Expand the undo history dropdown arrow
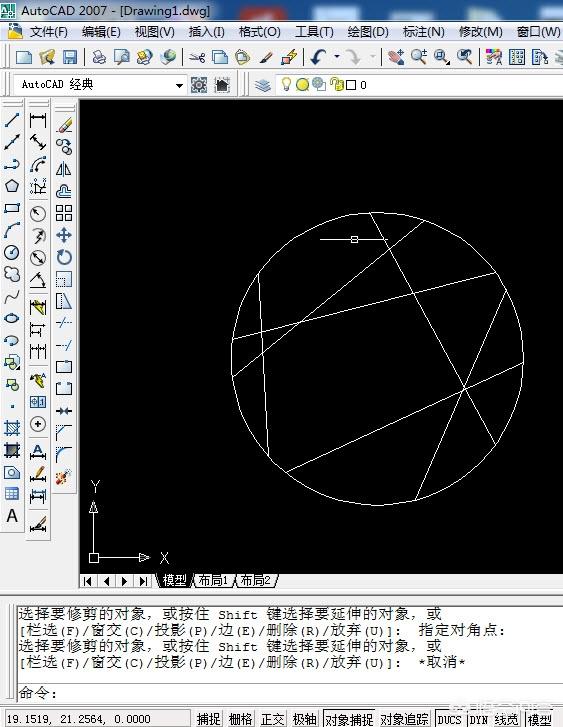 point(337,57)
